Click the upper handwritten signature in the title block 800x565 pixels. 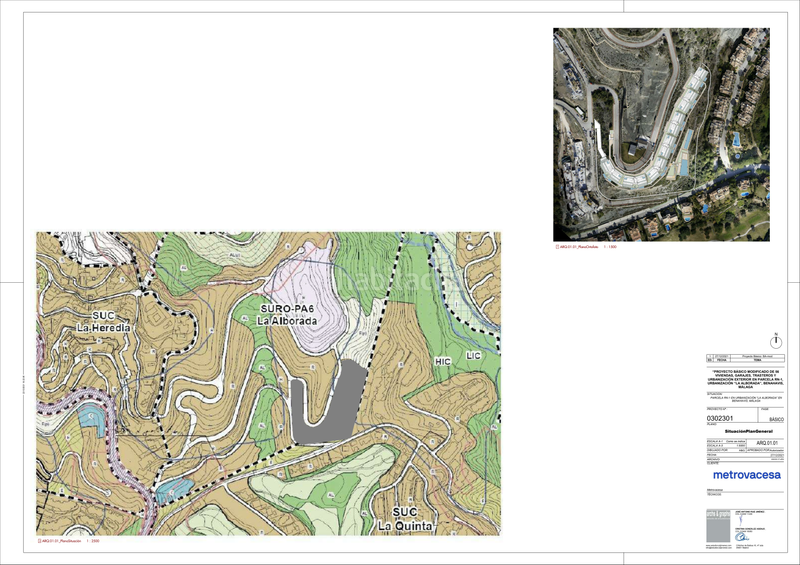pos(741,520)
